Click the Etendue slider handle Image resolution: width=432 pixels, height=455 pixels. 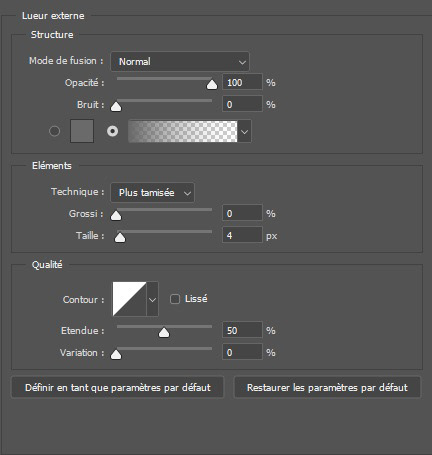(164, 333)
